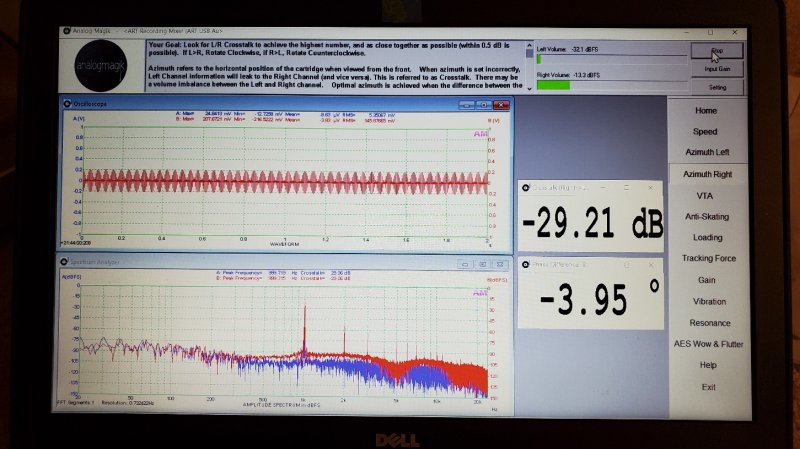The image size is (800, 449).
Task: Click the analogmagik round logo
Action: 101,66
